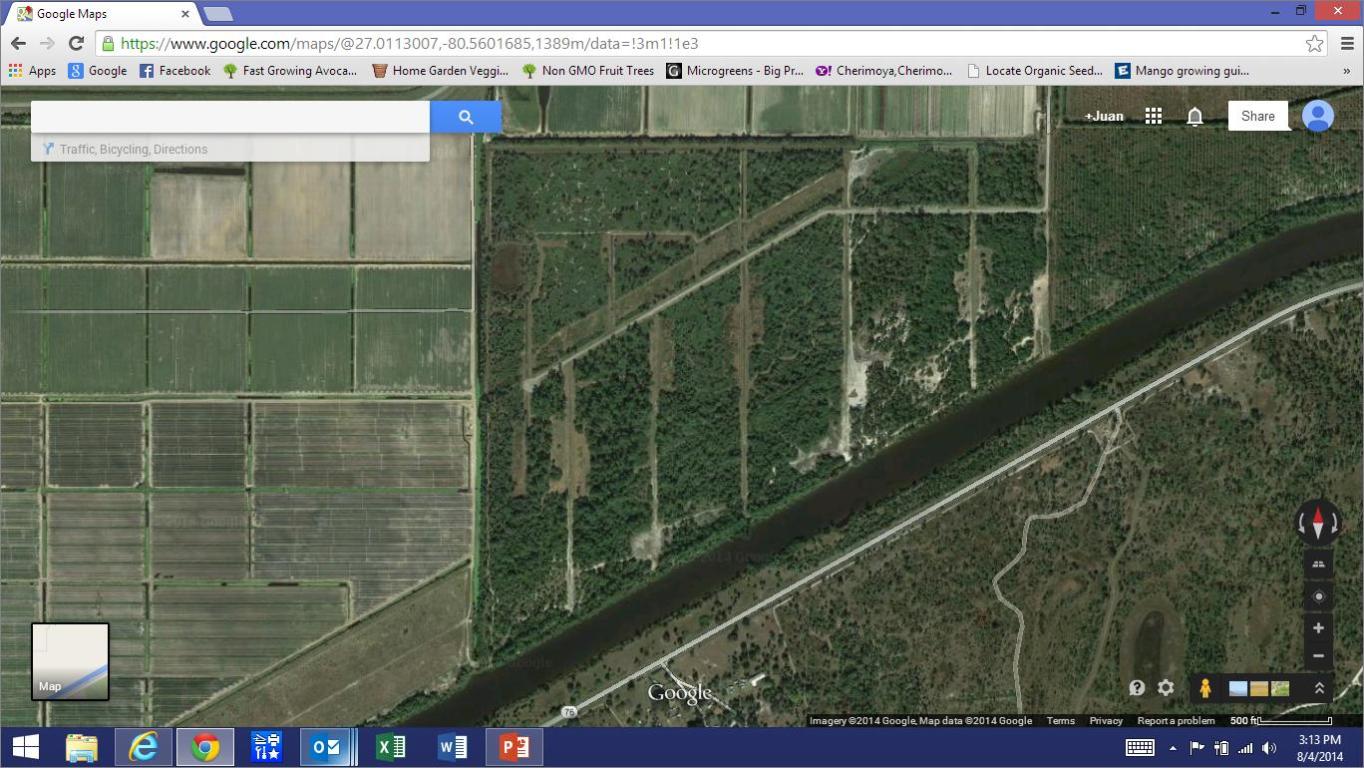The width and height of the screenshot is (1364, 768).
Task: Show more bookmarks with the overflow chevron
Action: (x=1346, y=71)
